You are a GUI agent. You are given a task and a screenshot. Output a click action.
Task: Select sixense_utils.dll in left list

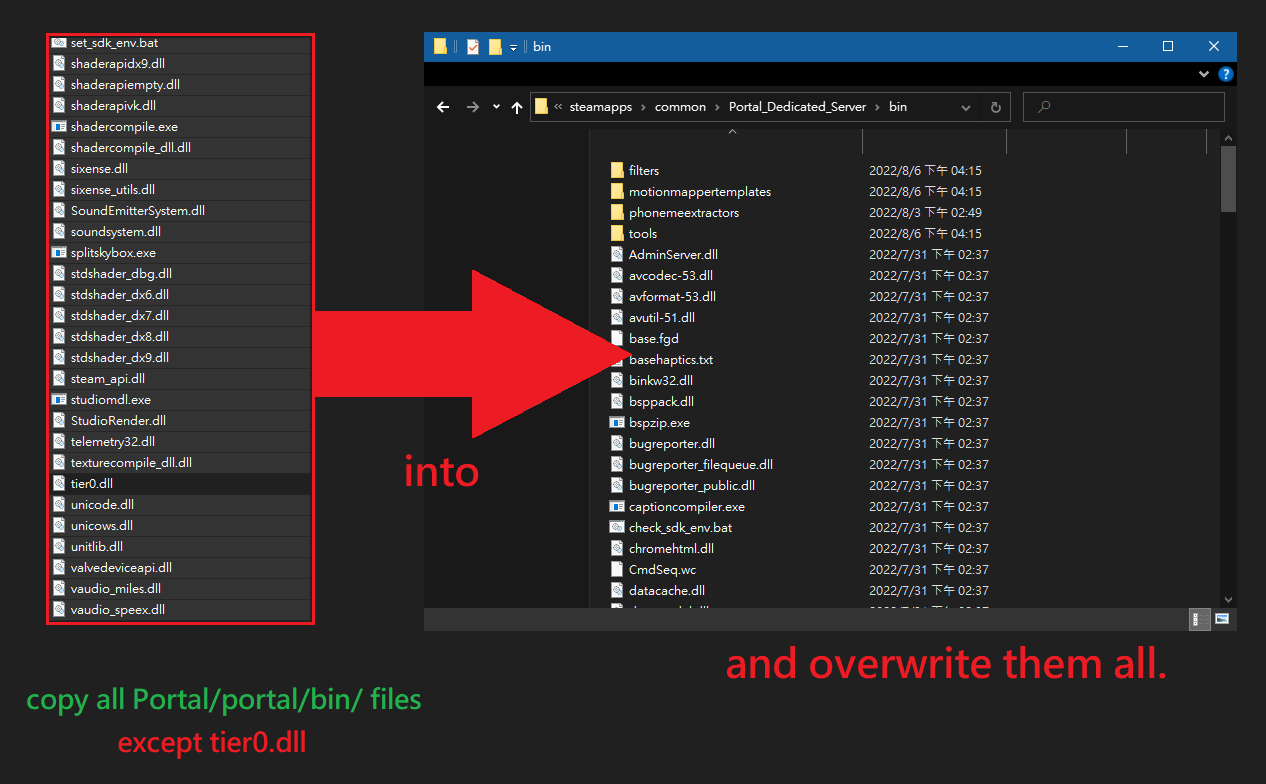click(180, 189)
